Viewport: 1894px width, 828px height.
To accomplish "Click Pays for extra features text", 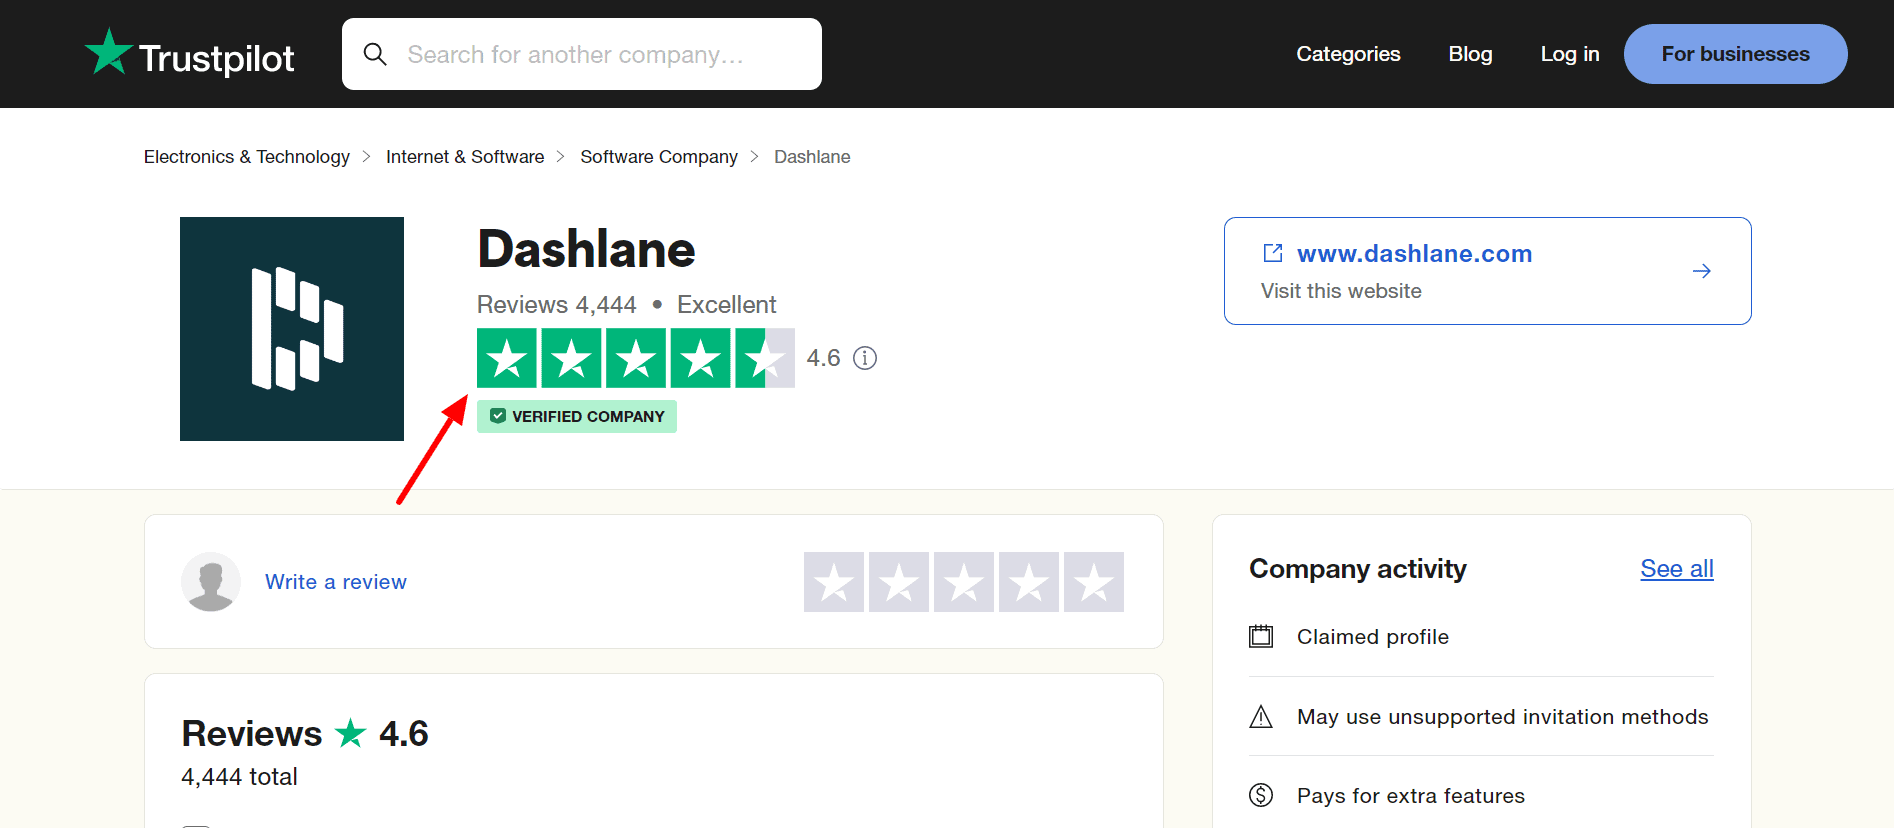I will (1411, 796).
